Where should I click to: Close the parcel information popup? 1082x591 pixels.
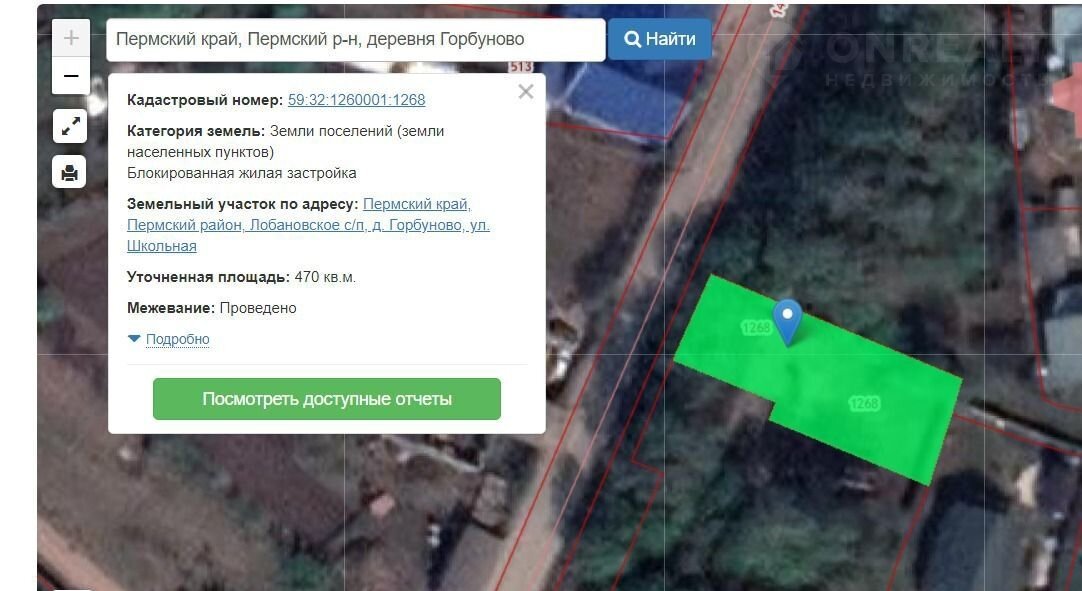click(526, 92)
